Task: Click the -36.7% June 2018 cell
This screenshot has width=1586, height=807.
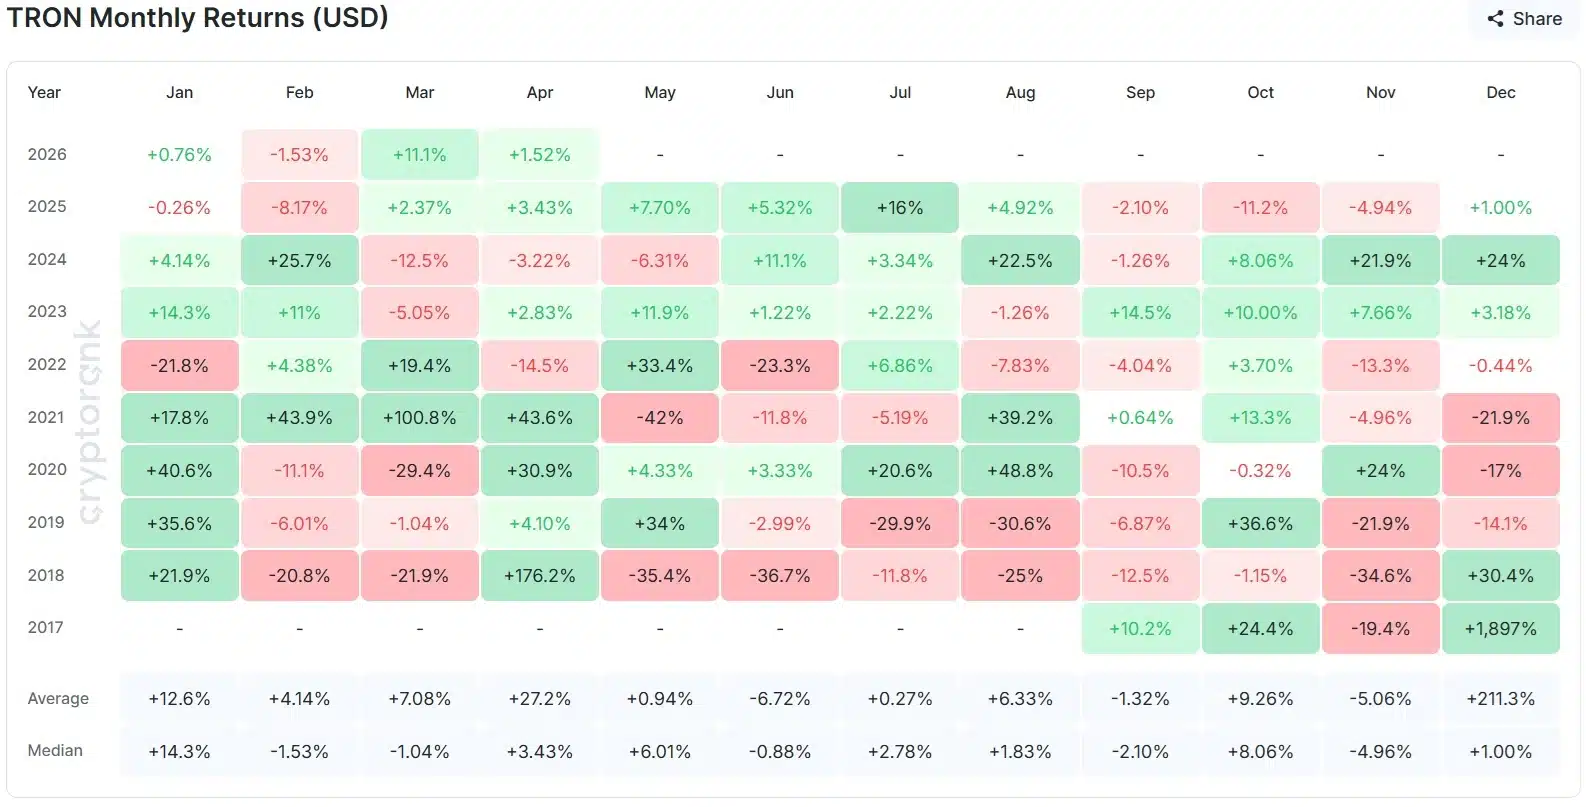Action: tap(780, 576)
